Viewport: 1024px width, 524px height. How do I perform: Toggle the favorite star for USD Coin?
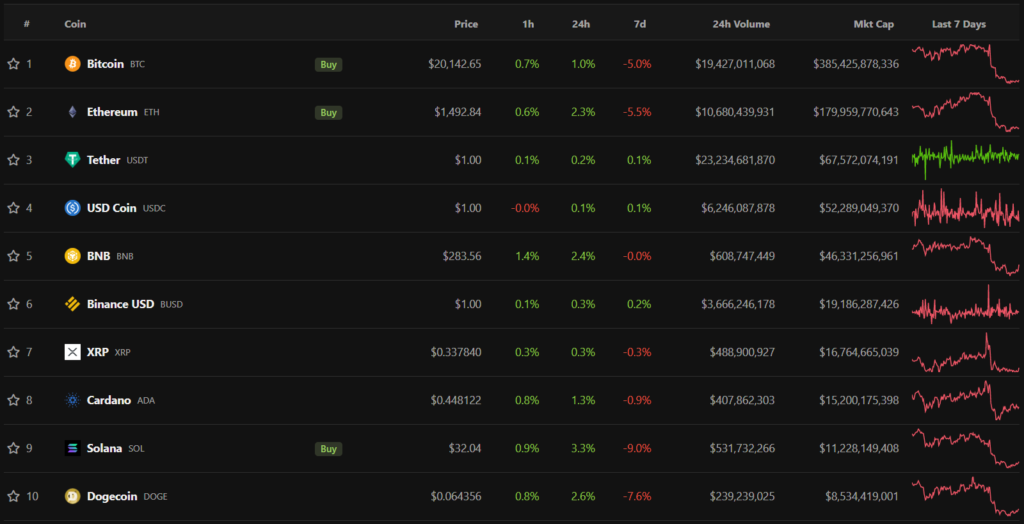tap(13, 208)
